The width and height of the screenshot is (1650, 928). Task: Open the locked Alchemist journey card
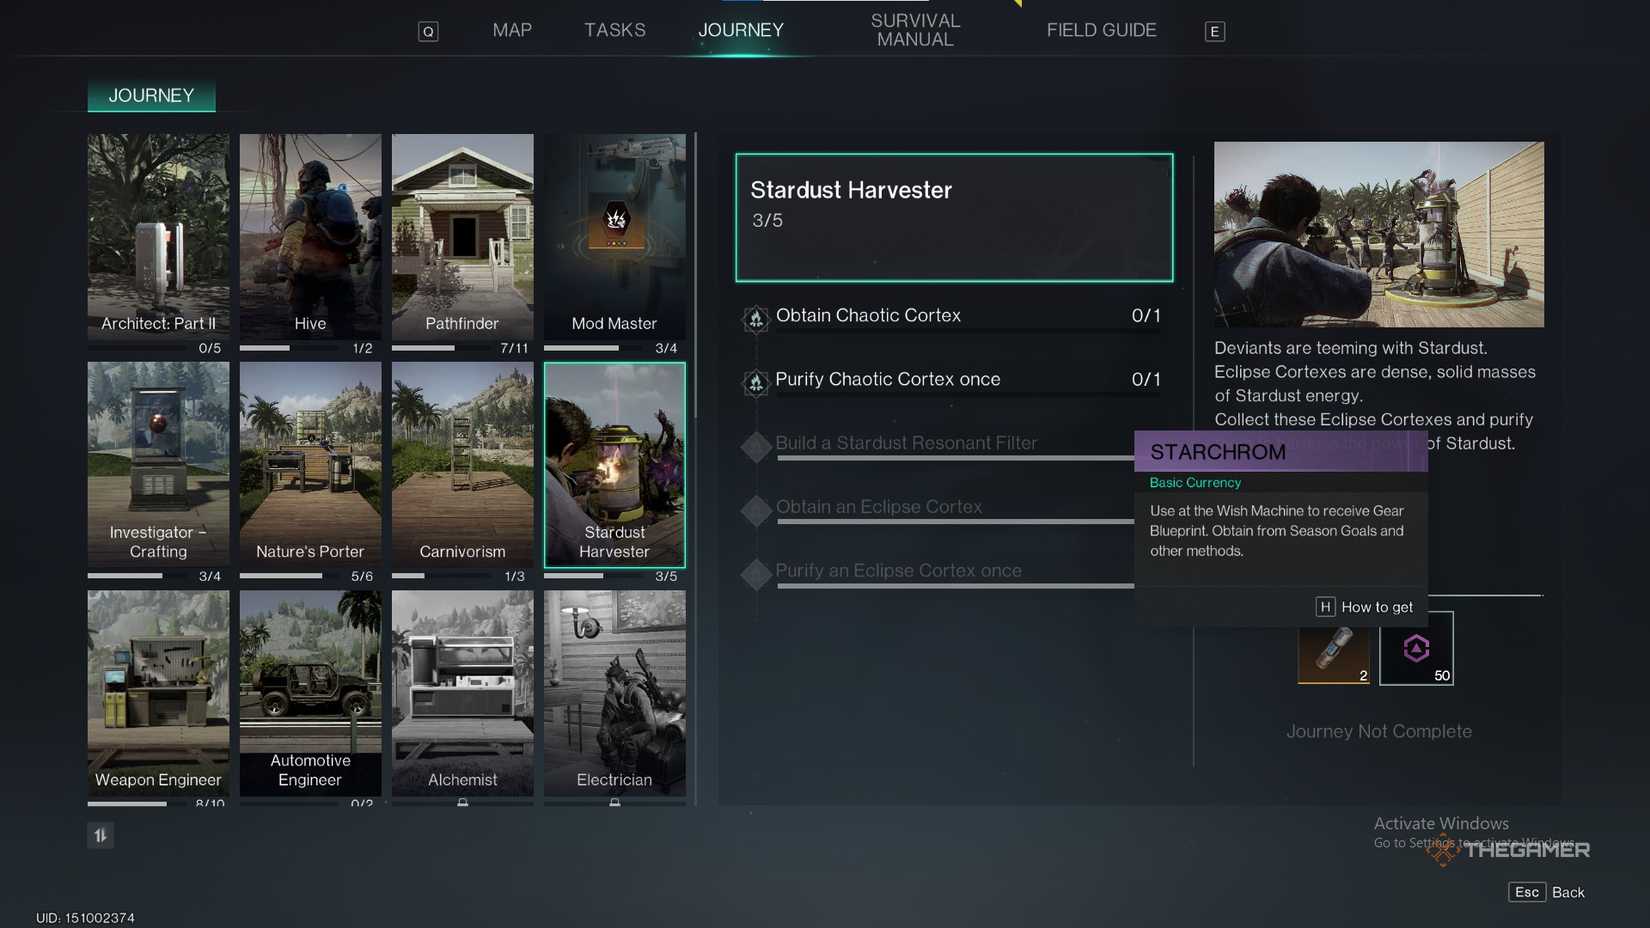click(462, 693)
